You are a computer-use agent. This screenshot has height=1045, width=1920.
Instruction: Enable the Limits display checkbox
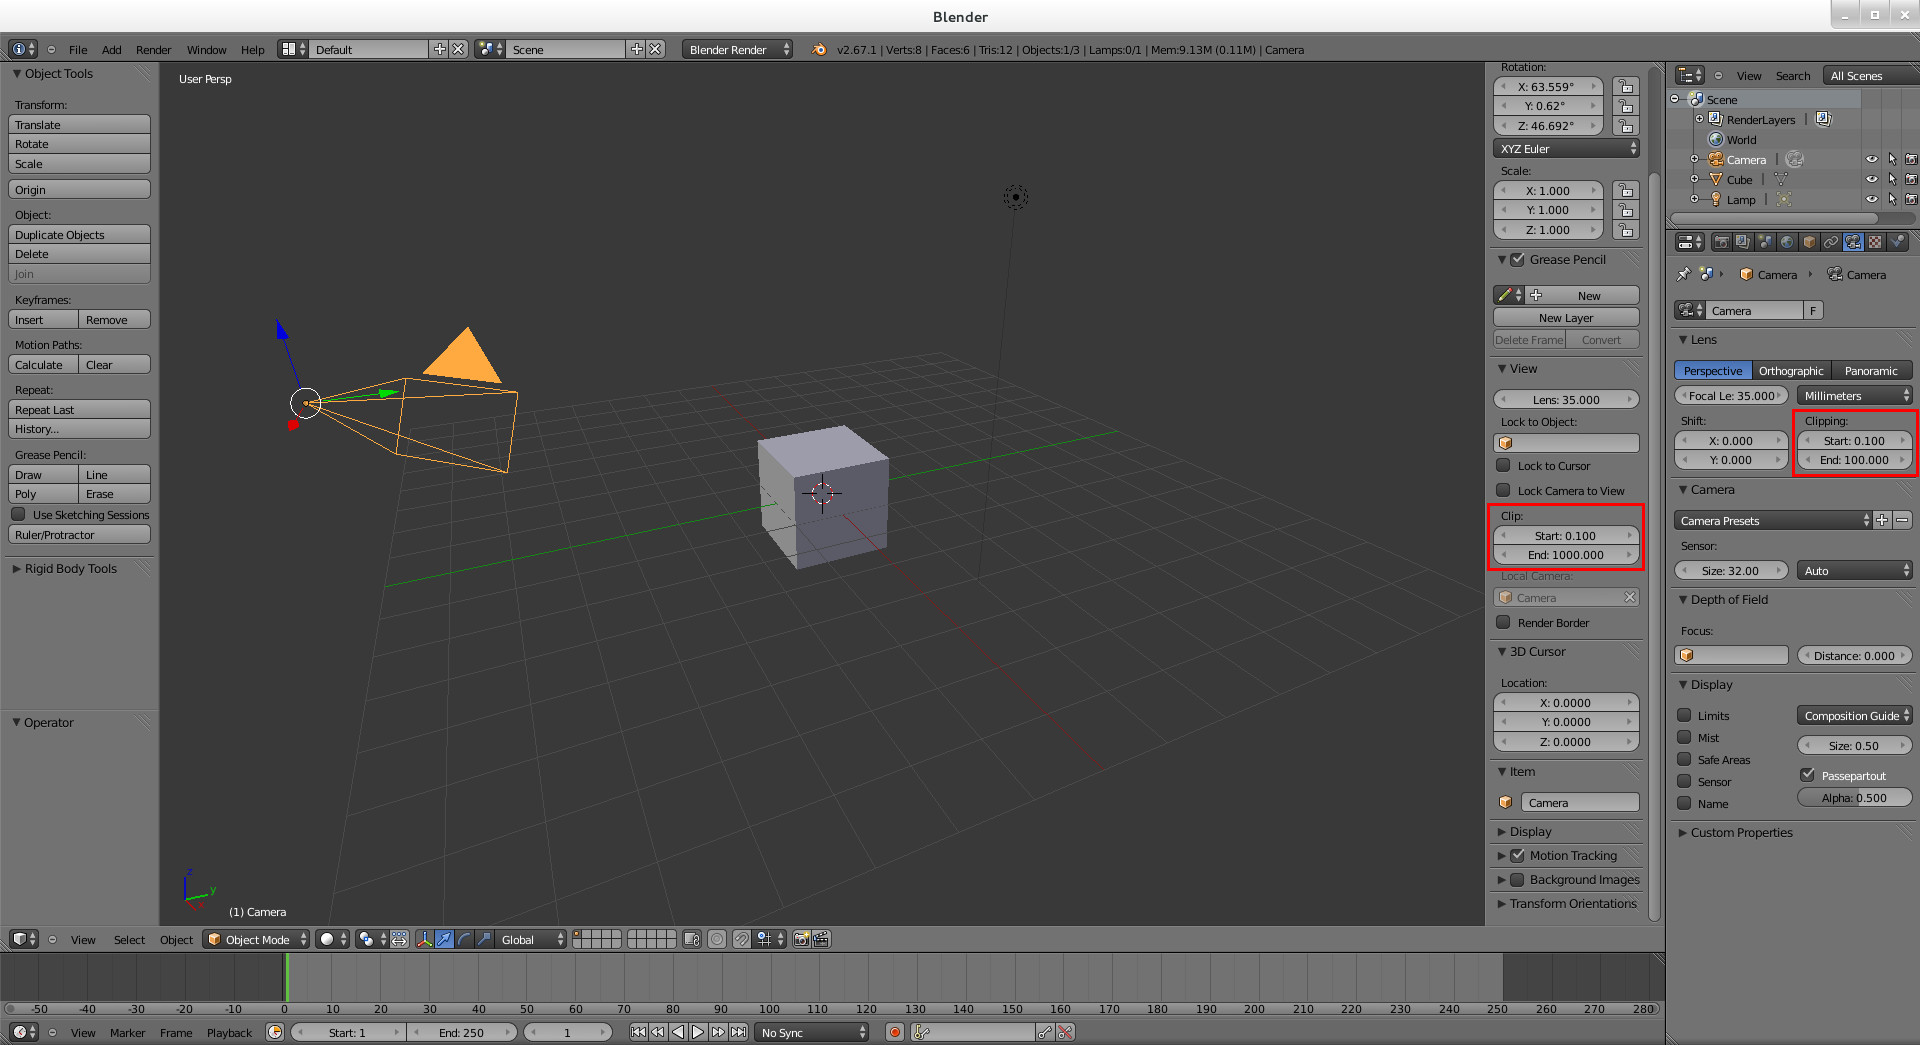pyautogui.click(x=1684, y=715)
